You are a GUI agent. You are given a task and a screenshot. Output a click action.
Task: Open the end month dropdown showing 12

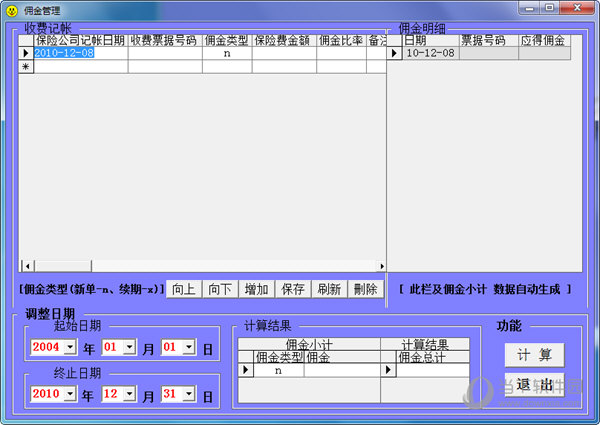pos(129,394)
